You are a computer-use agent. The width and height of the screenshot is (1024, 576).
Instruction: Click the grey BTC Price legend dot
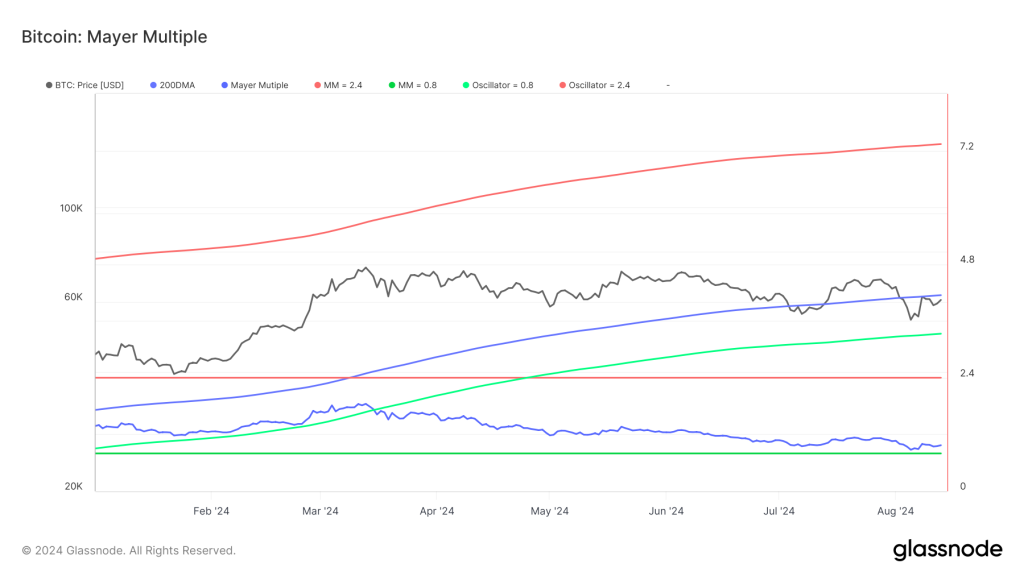(x=50, y=86)
